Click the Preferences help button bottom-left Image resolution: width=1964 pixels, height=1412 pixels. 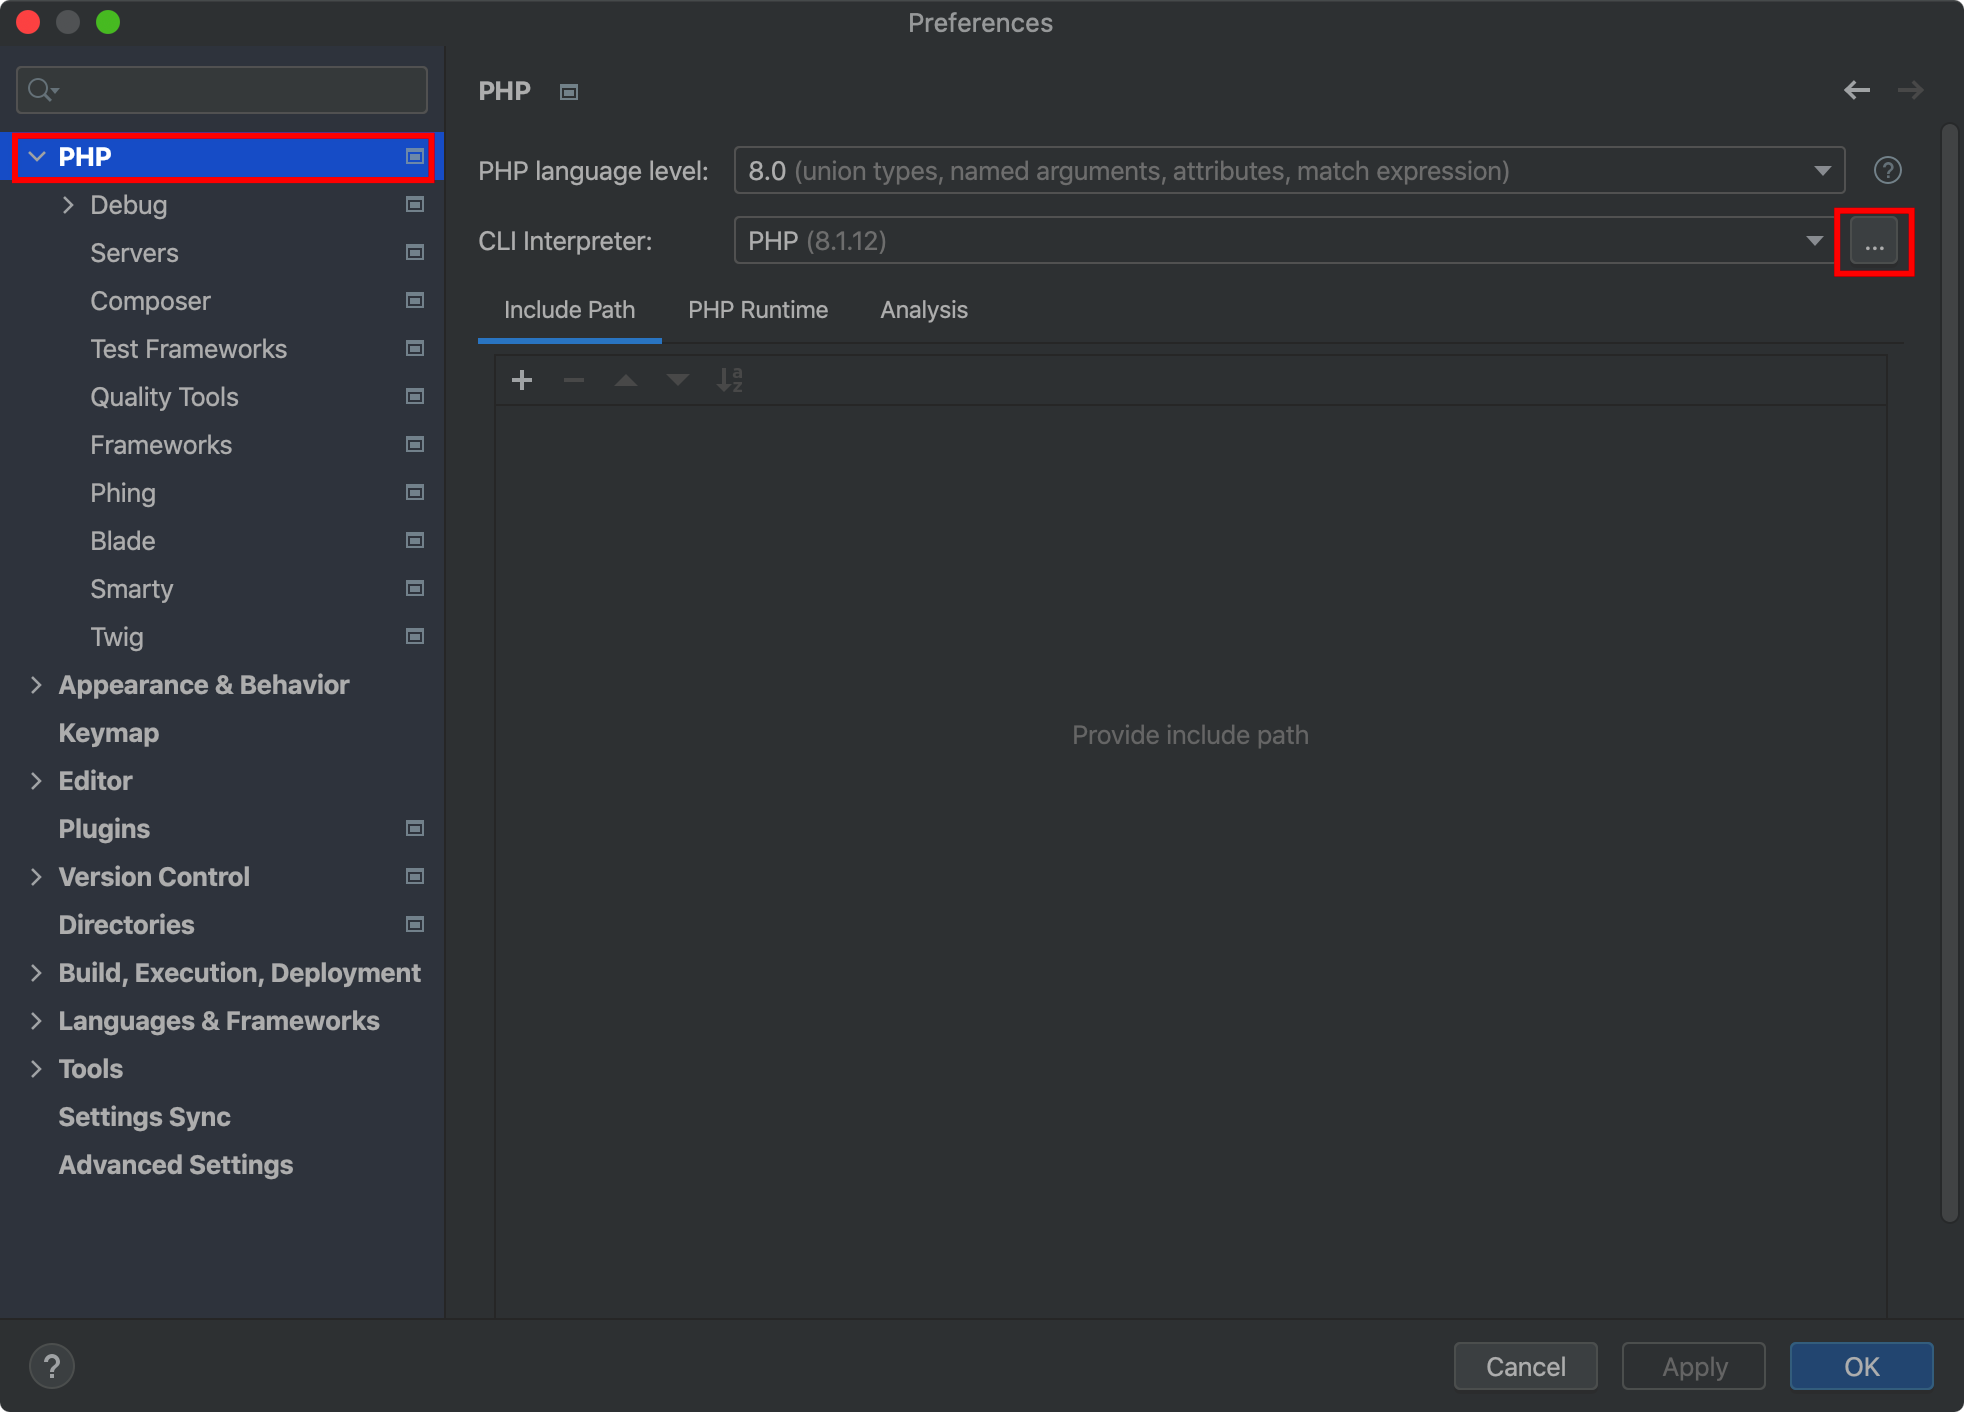click(x=52, y=1366)
